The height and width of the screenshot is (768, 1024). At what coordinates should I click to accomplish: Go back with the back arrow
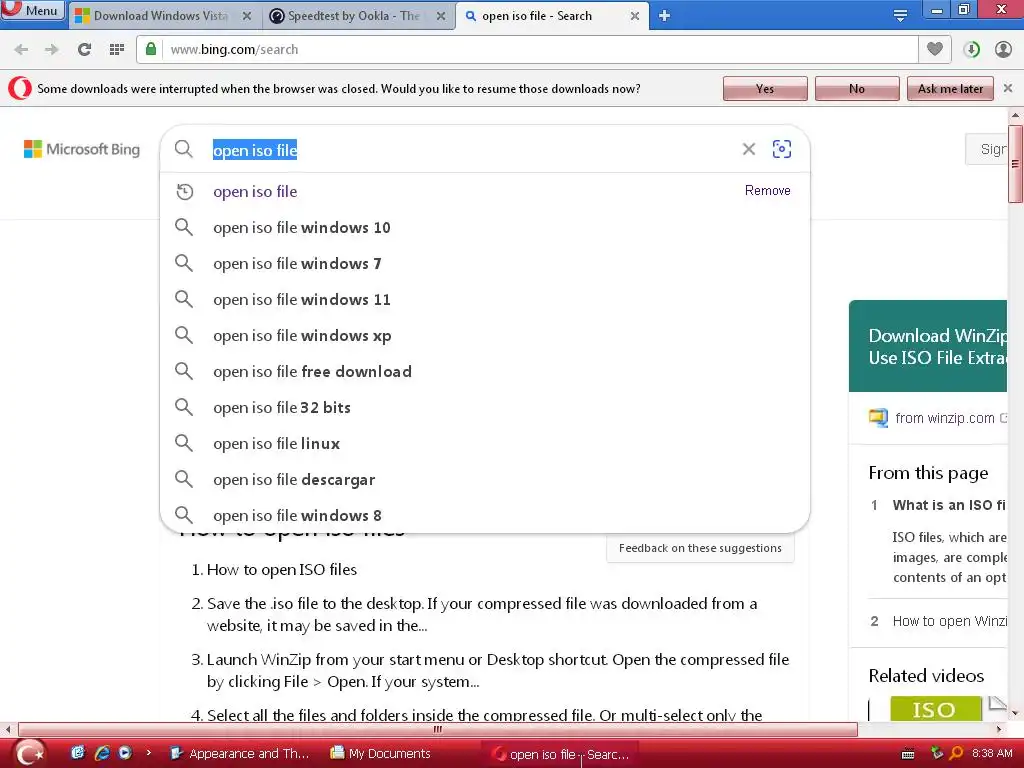click(21, 50)
